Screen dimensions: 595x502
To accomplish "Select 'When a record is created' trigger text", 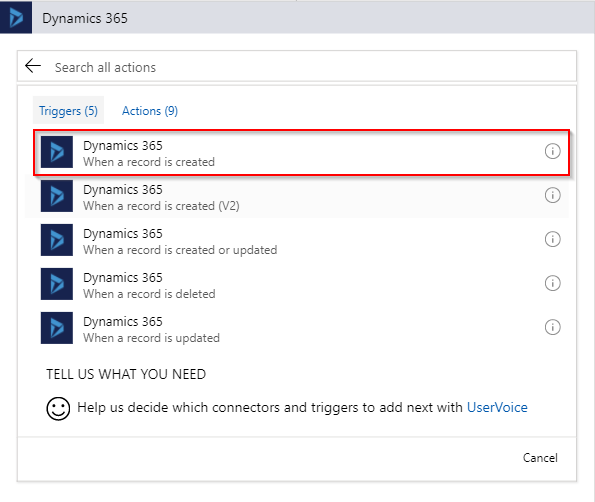I will pos(149,162).
